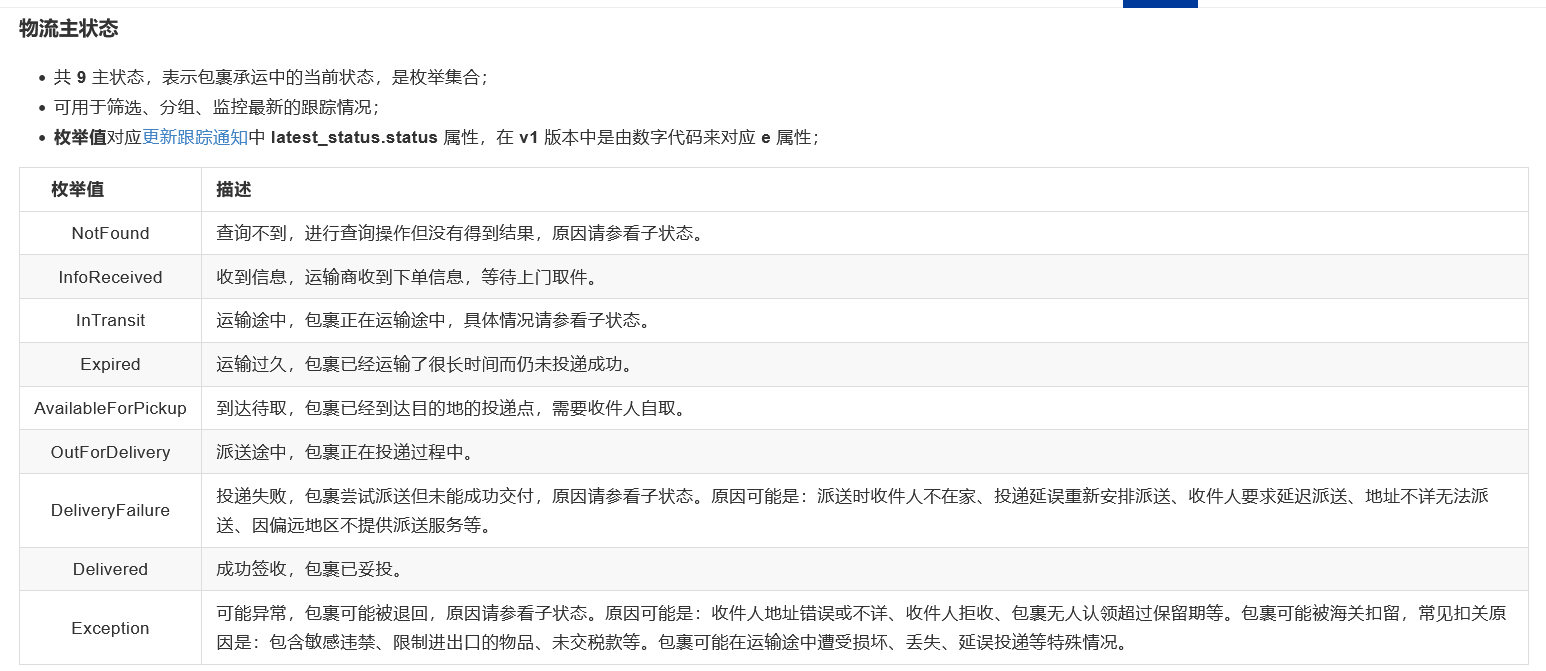Select the Delivered enum value cell
1546x671 pixels.
tap(110, 569)
